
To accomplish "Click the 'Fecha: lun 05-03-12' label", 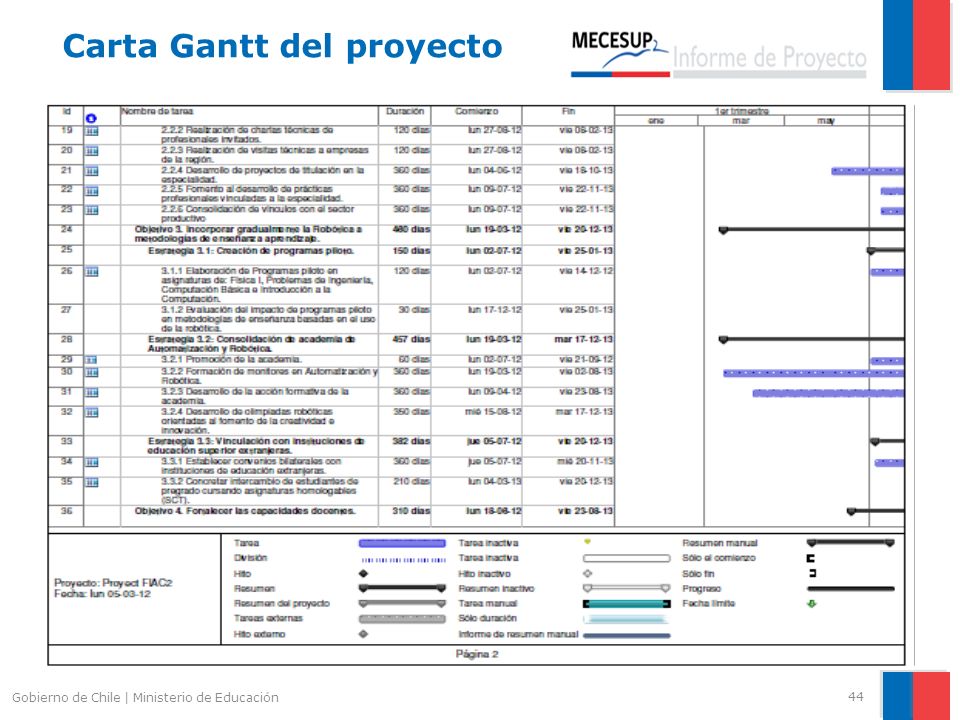I will tap(102, 594).
